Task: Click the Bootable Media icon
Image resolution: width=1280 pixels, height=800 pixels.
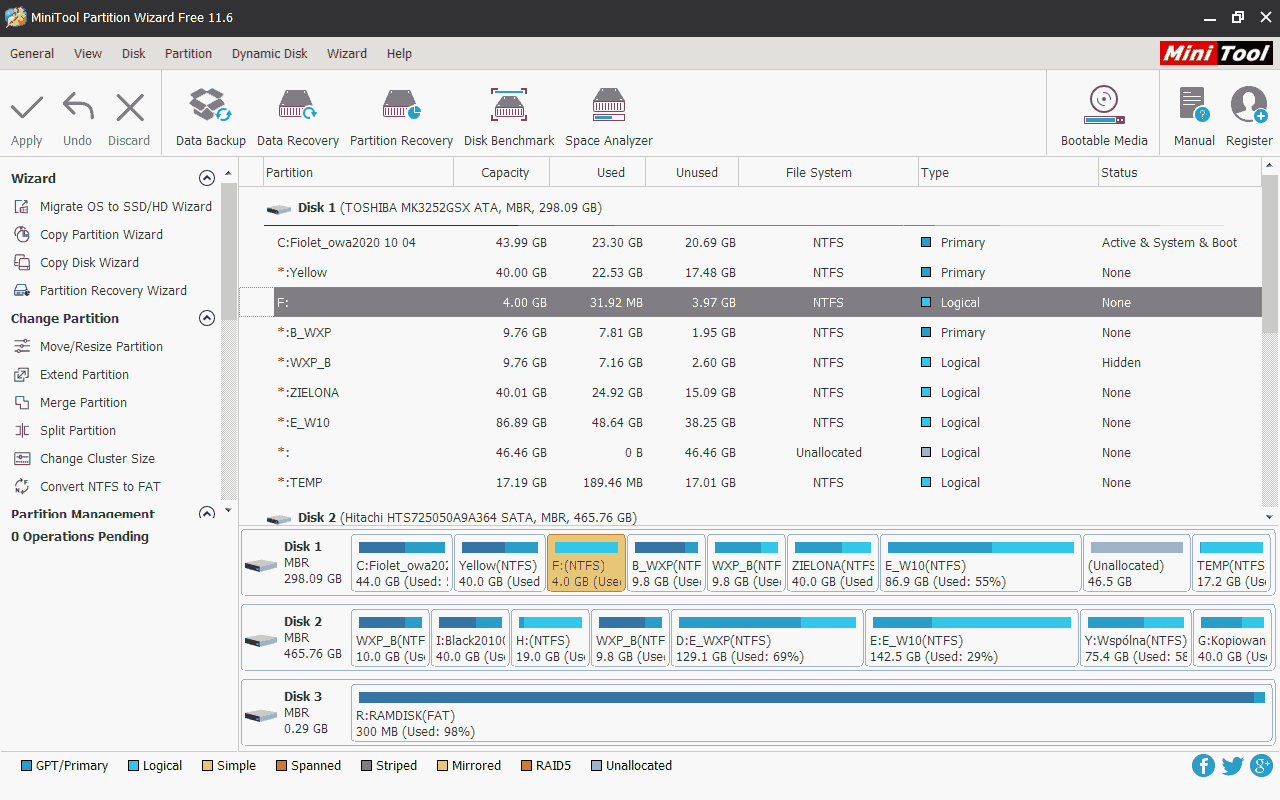Action: [1104, 116]
